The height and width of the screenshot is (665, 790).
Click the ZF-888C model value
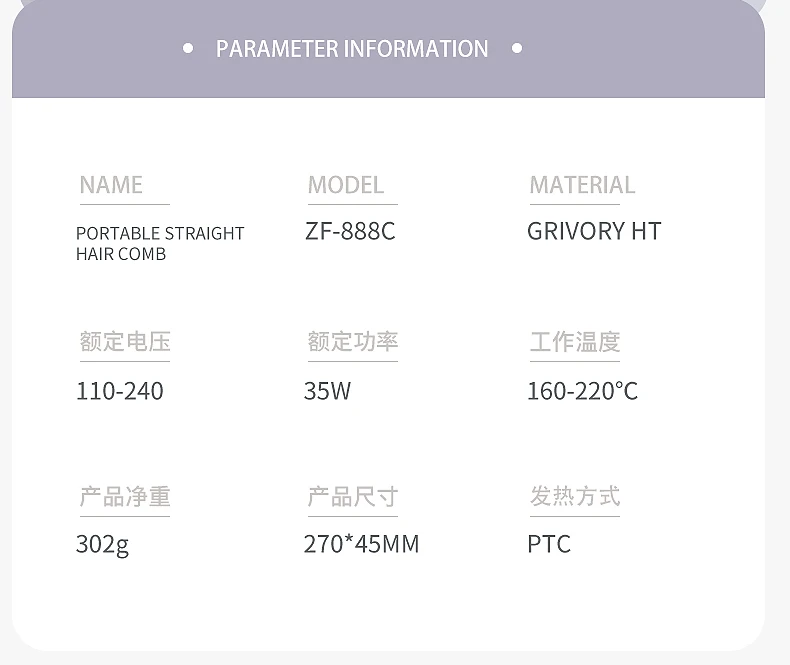click(x=350, y=231)
